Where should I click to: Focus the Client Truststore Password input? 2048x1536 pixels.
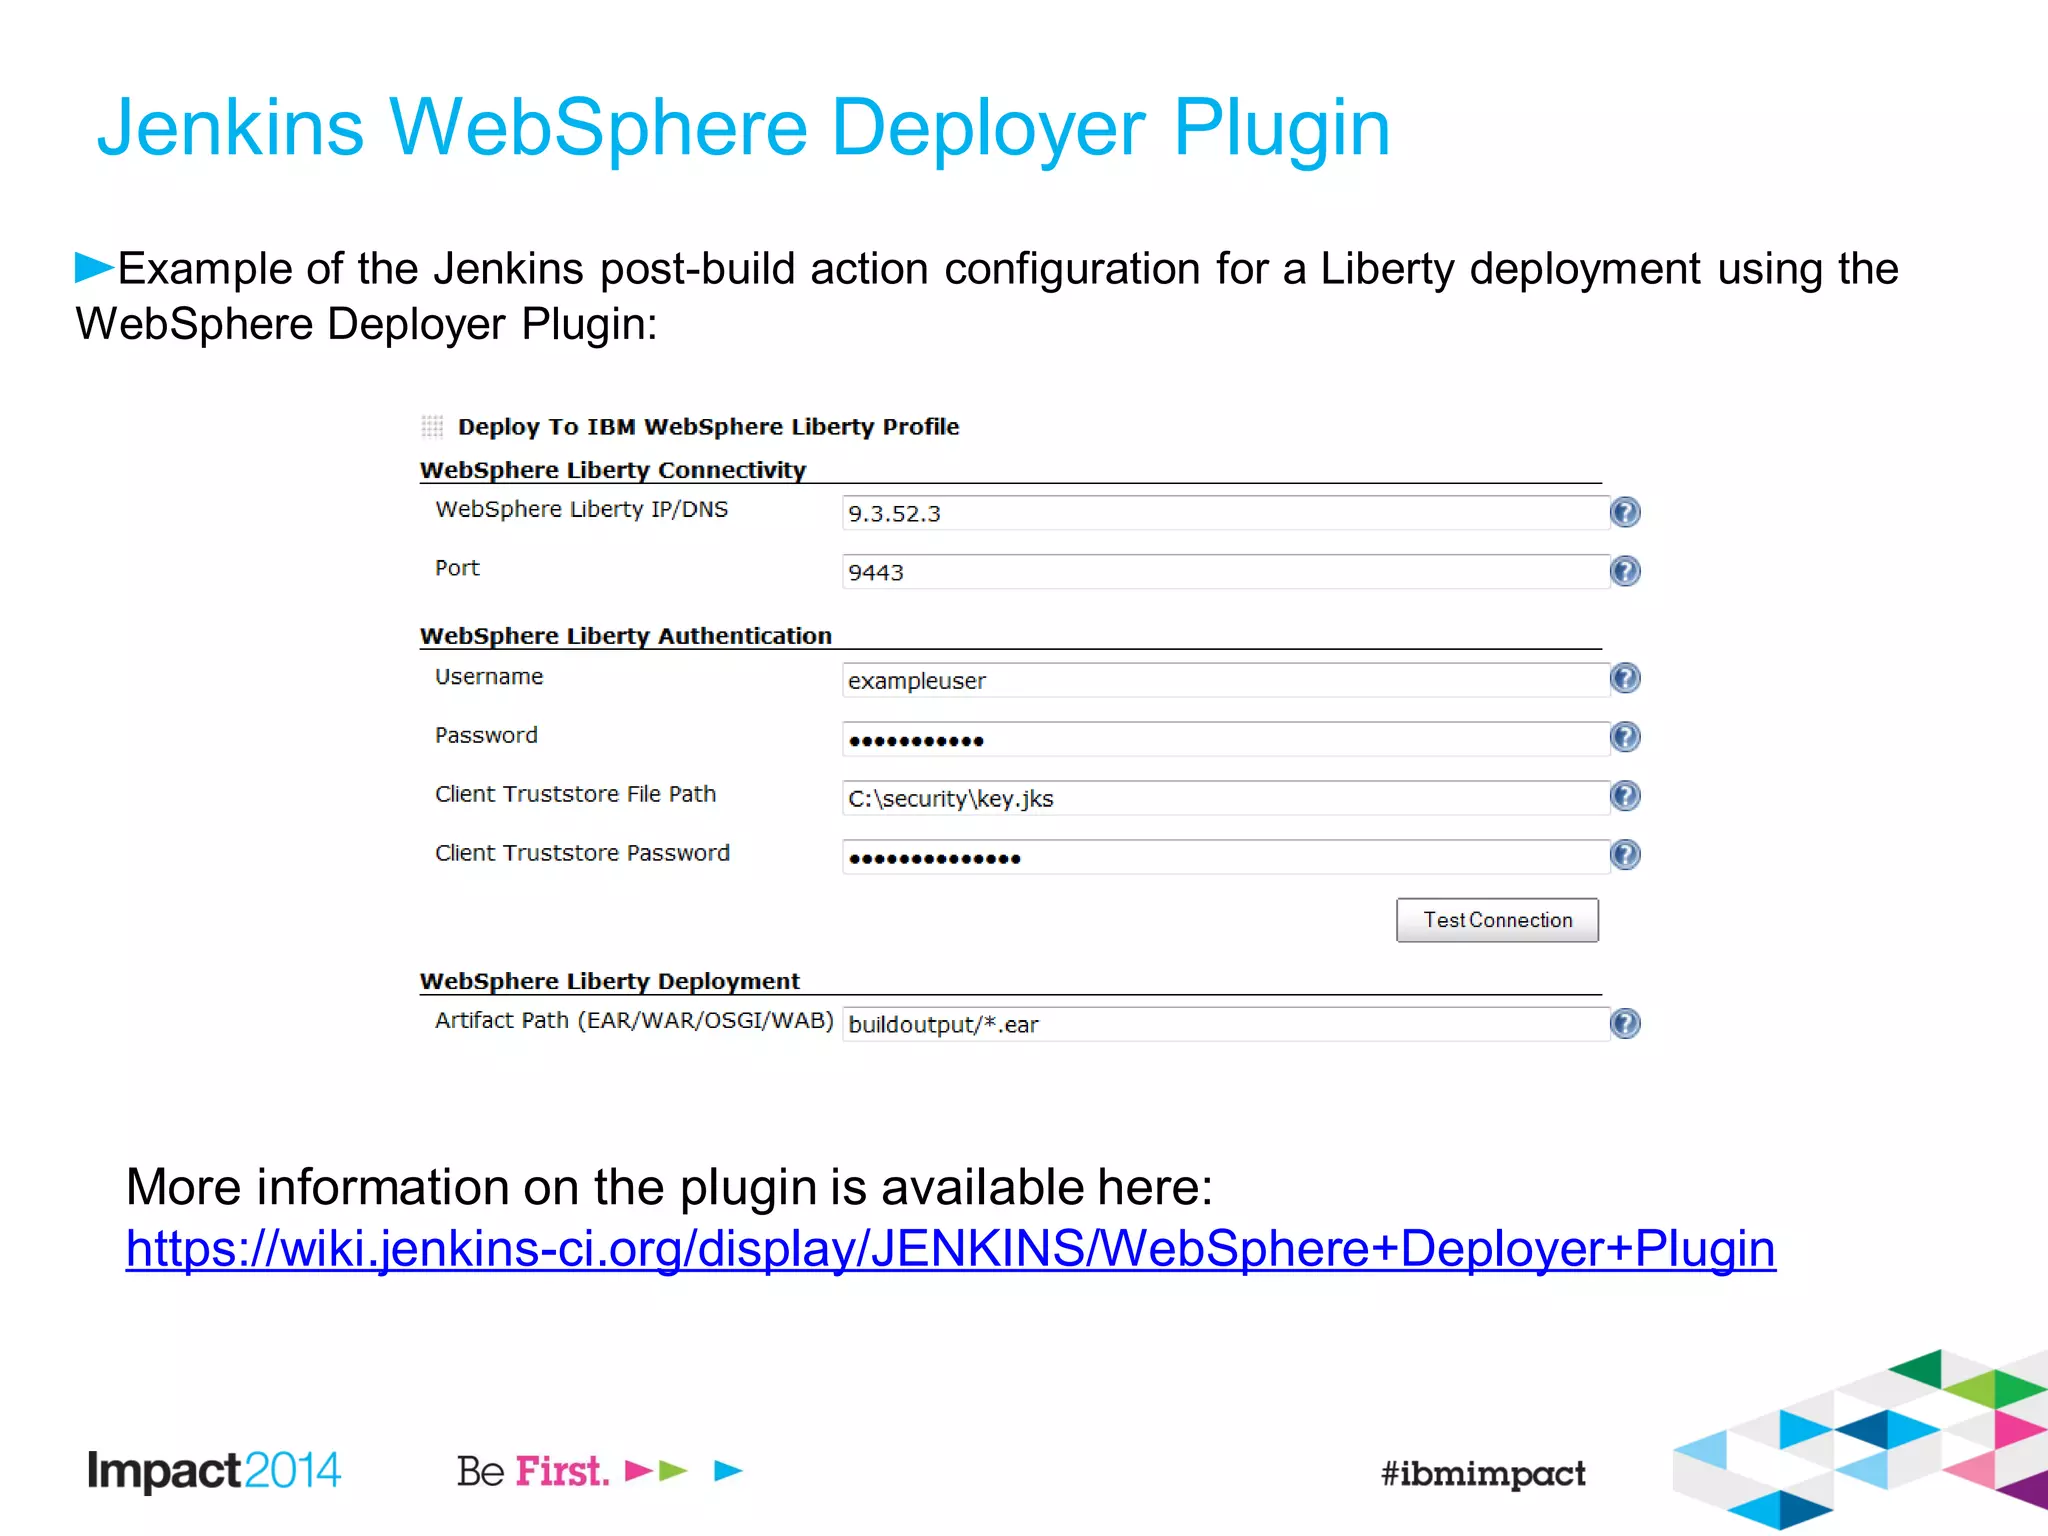[x=1225, y=857]
